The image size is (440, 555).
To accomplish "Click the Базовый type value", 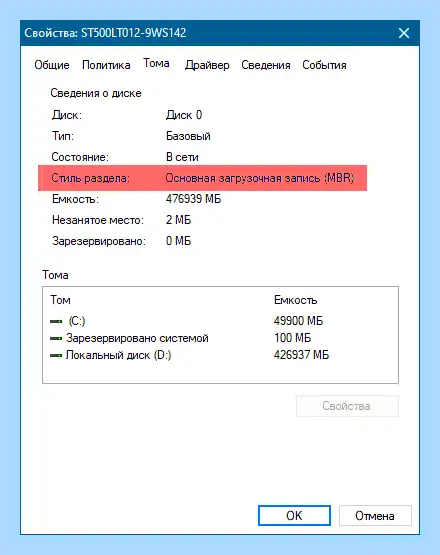I will coord(188,136).
